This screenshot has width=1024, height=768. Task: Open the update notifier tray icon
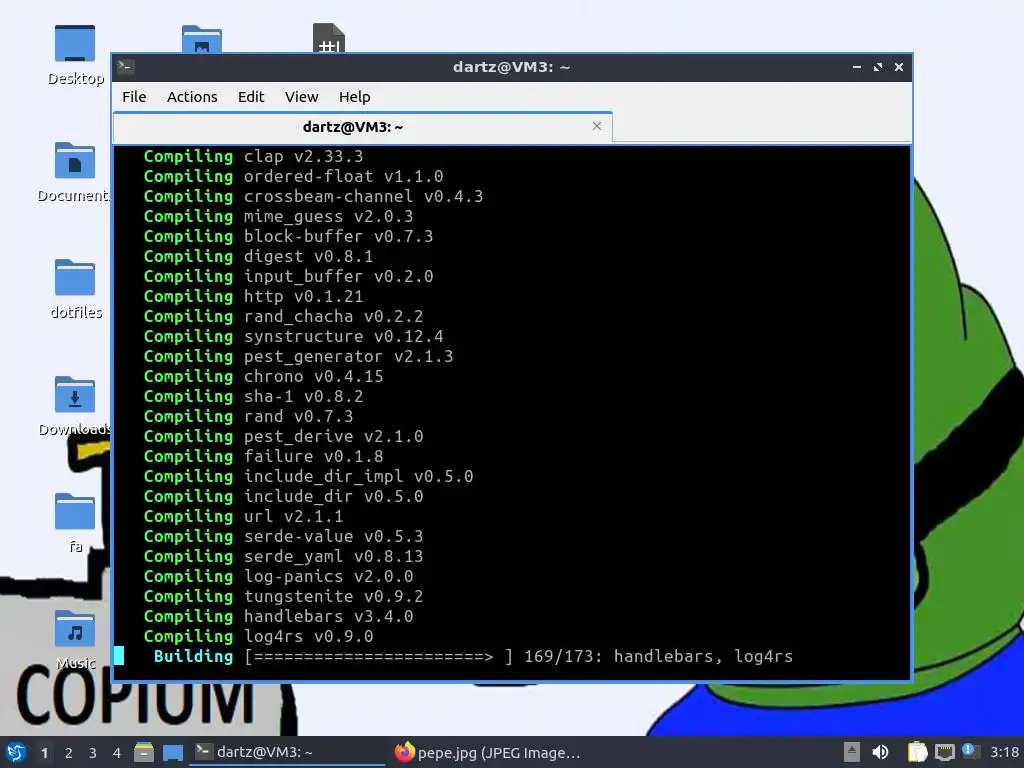tap(971, 752)
